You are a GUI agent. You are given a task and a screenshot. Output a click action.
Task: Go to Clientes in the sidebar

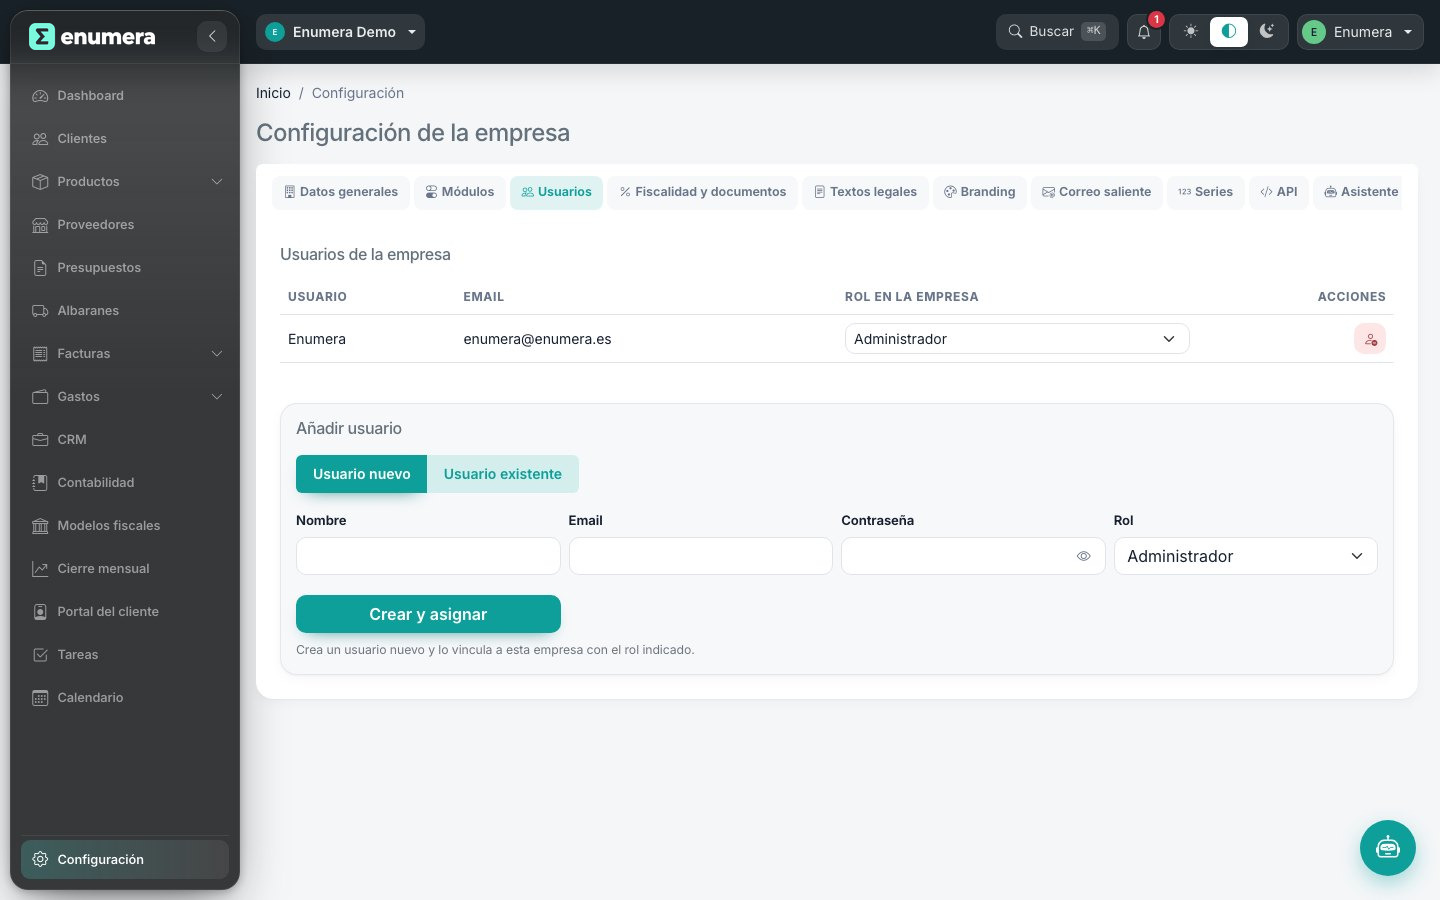pyautogui.click(x=125, y=139)
